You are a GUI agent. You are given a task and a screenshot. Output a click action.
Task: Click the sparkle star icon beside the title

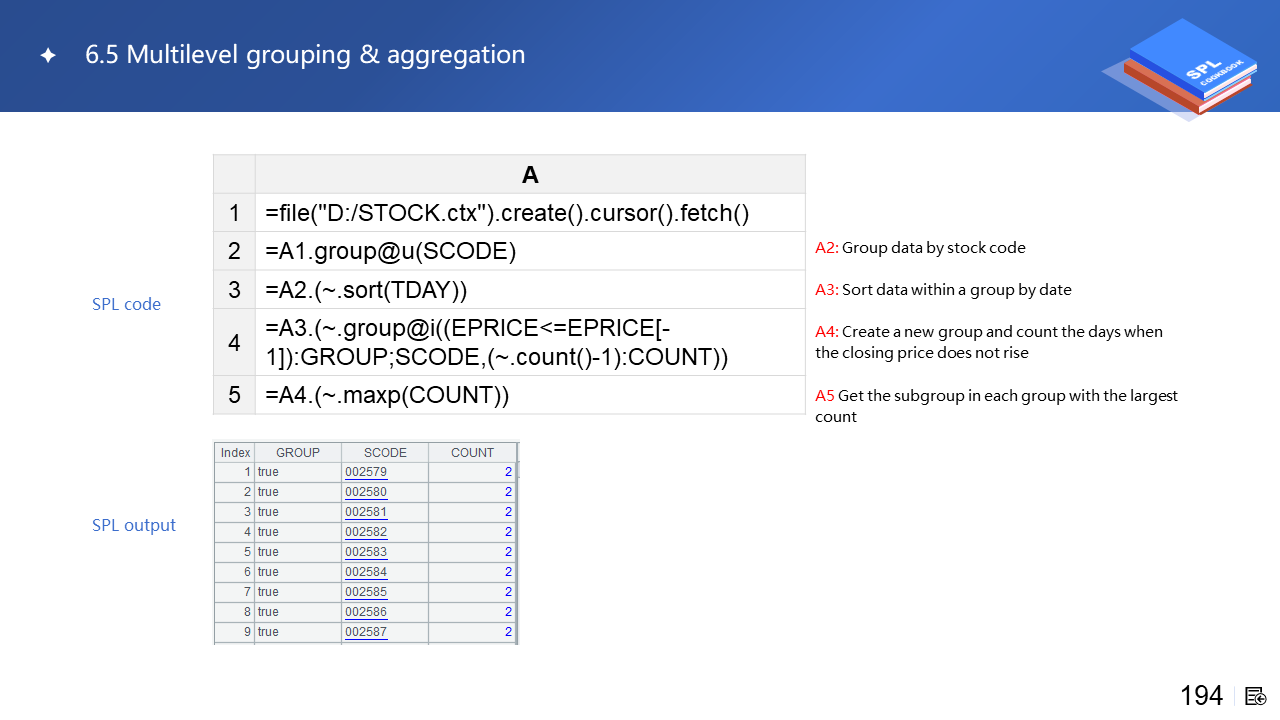click(x=48, y=56)
